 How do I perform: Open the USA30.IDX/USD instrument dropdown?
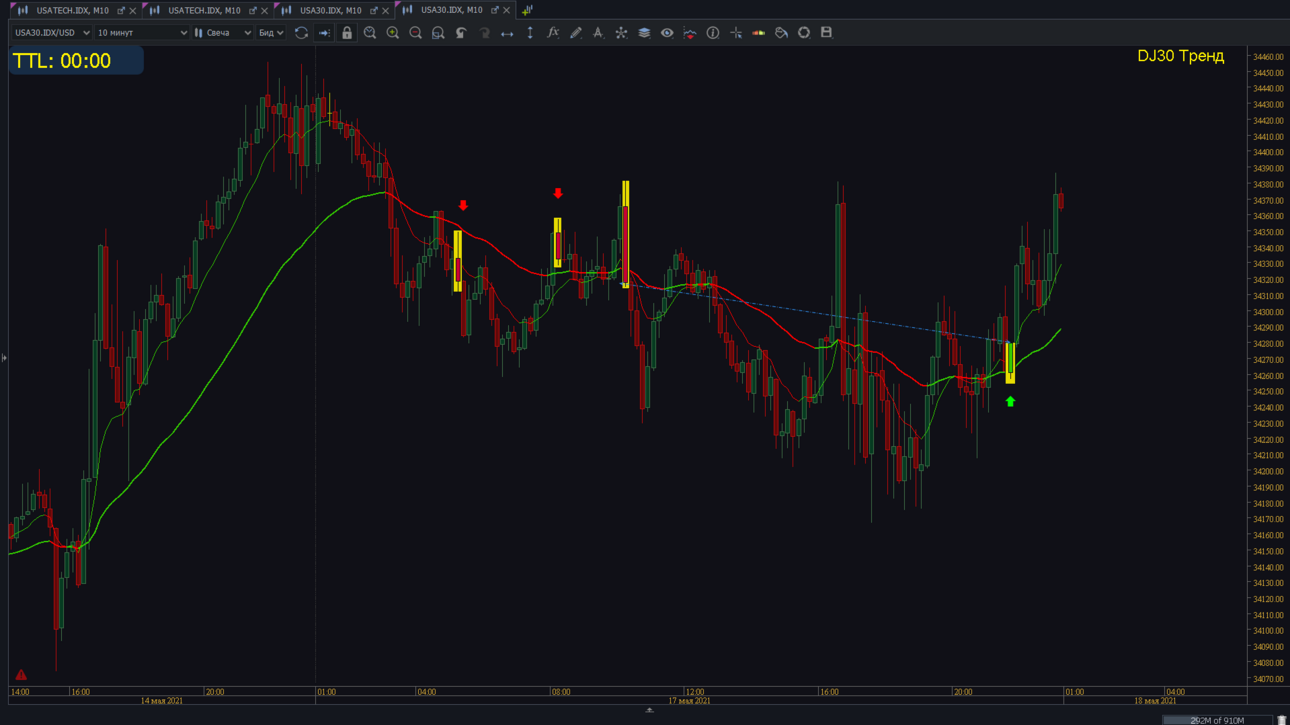click(51, 33)
